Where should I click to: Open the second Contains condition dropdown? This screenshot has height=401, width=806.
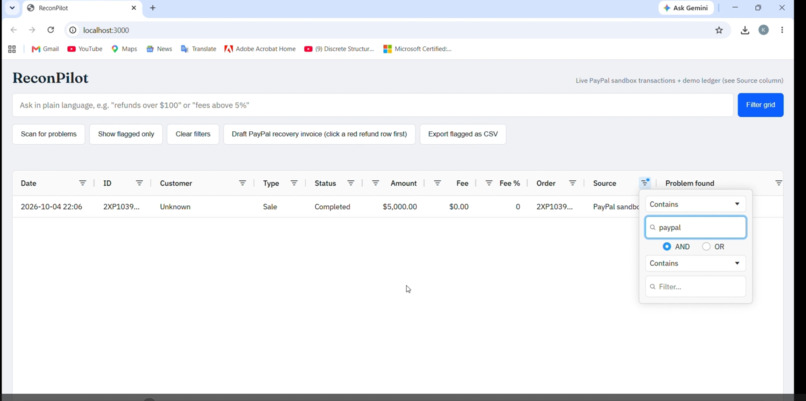click(x=695, y=263)
